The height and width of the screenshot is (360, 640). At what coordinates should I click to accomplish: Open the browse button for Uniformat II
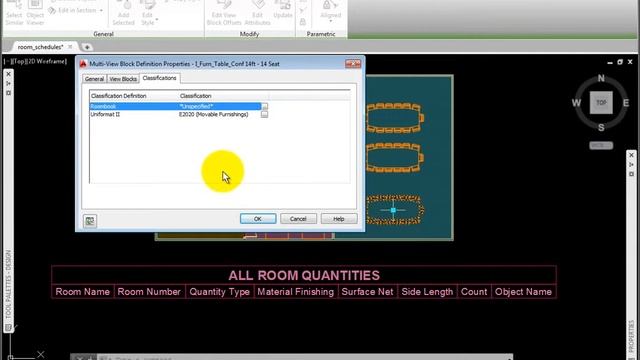click(264, 115)
